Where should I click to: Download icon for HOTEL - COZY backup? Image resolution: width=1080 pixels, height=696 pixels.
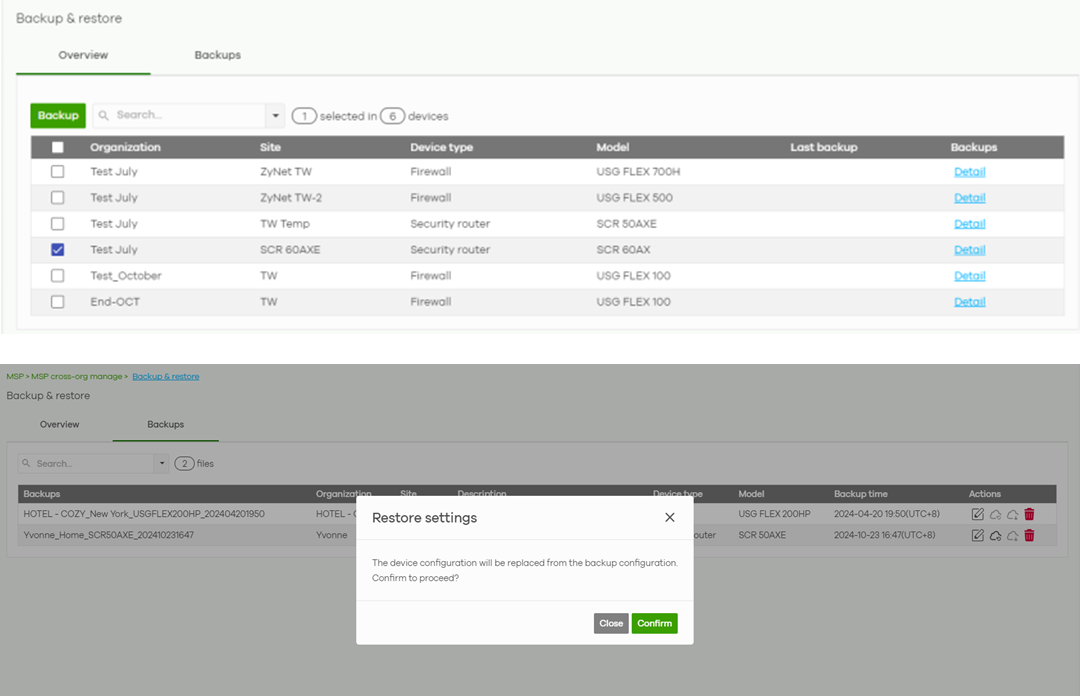pyautogui.click(x=1012, y=514)
